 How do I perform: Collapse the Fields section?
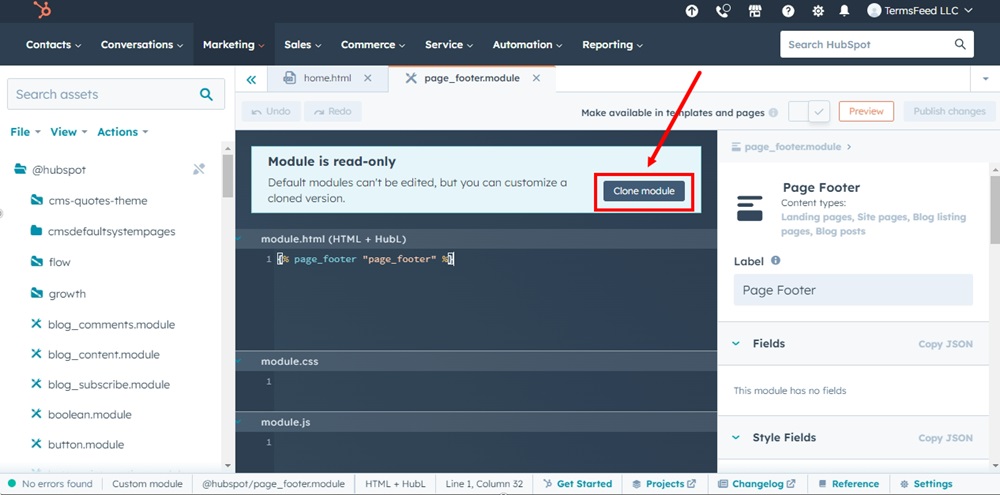point(736,343)
